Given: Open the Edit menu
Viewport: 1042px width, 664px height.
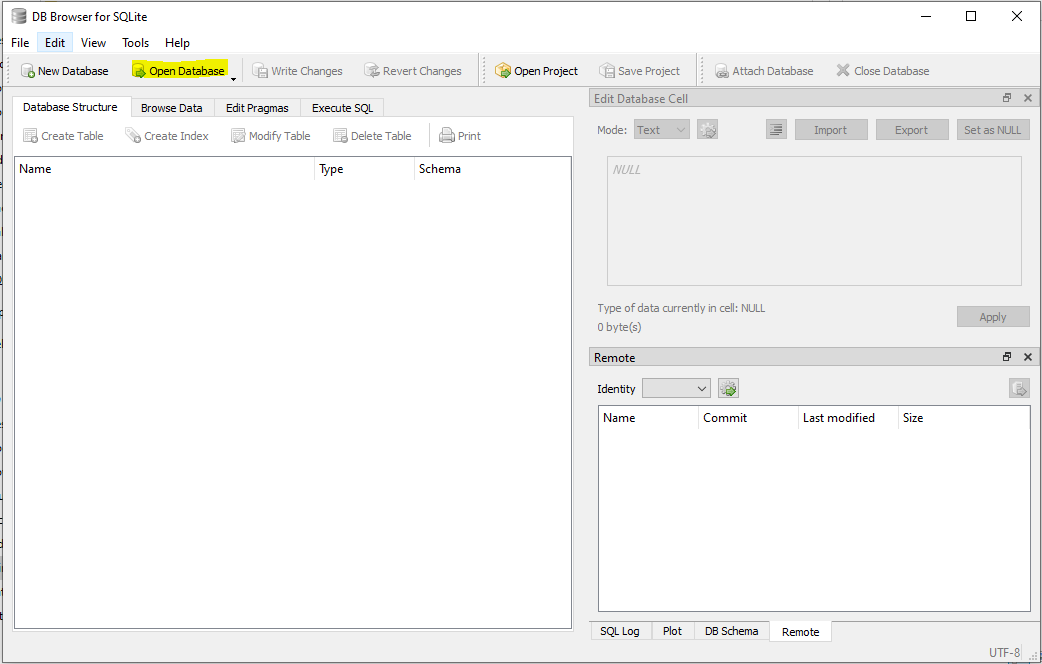Looking at the screenshot, I should [54, 43].
